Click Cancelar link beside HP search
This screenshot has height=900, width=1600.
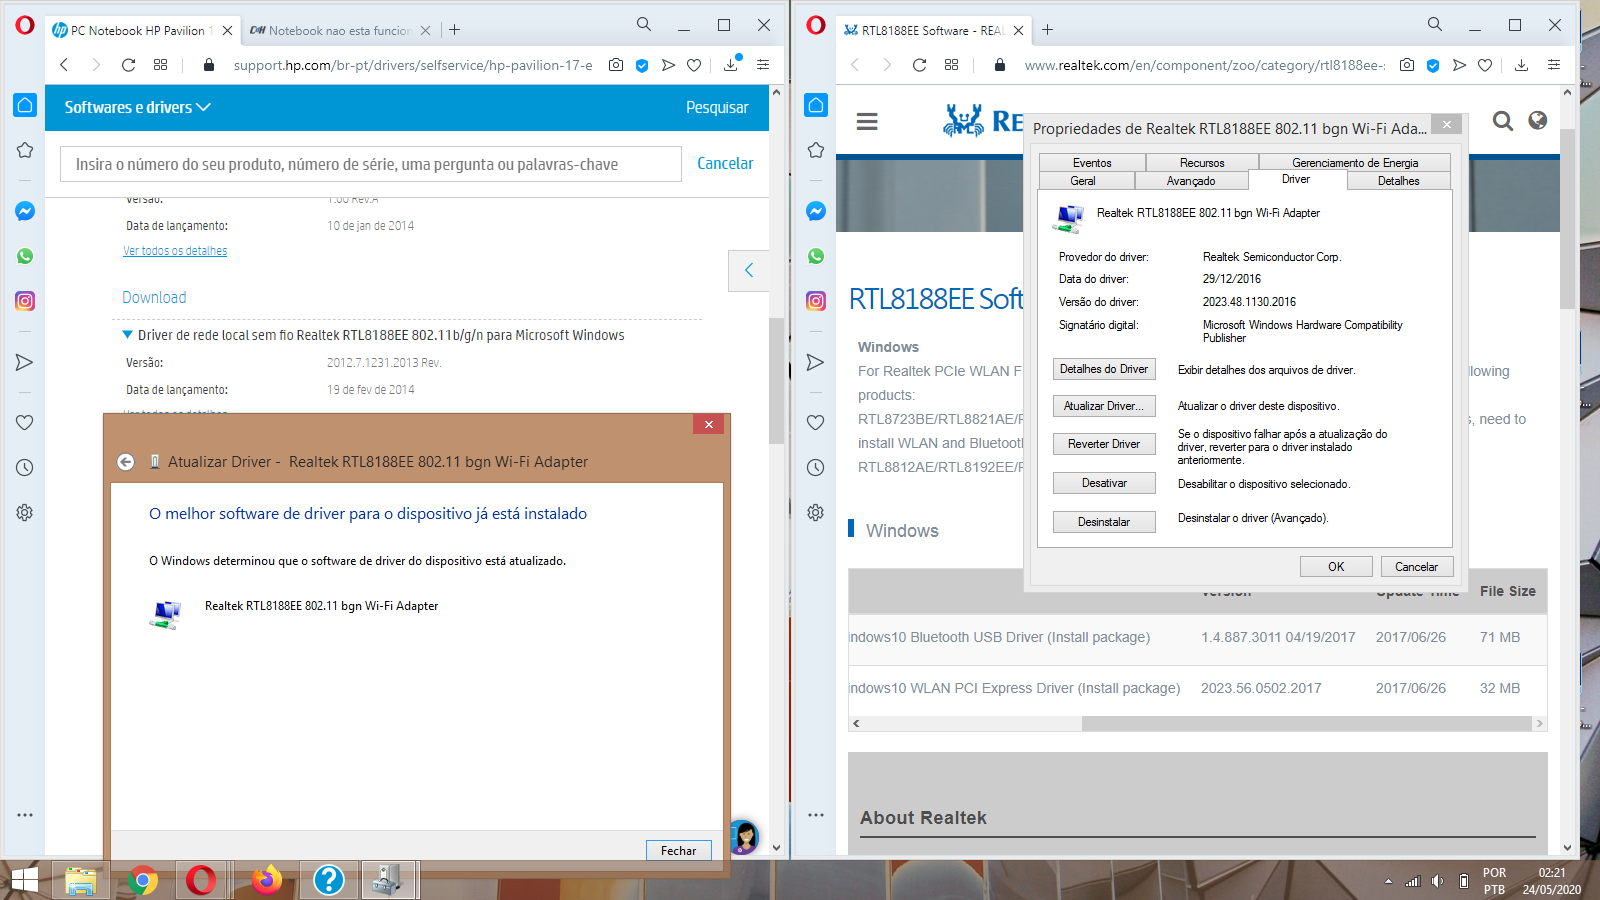[x=725, y=163]
